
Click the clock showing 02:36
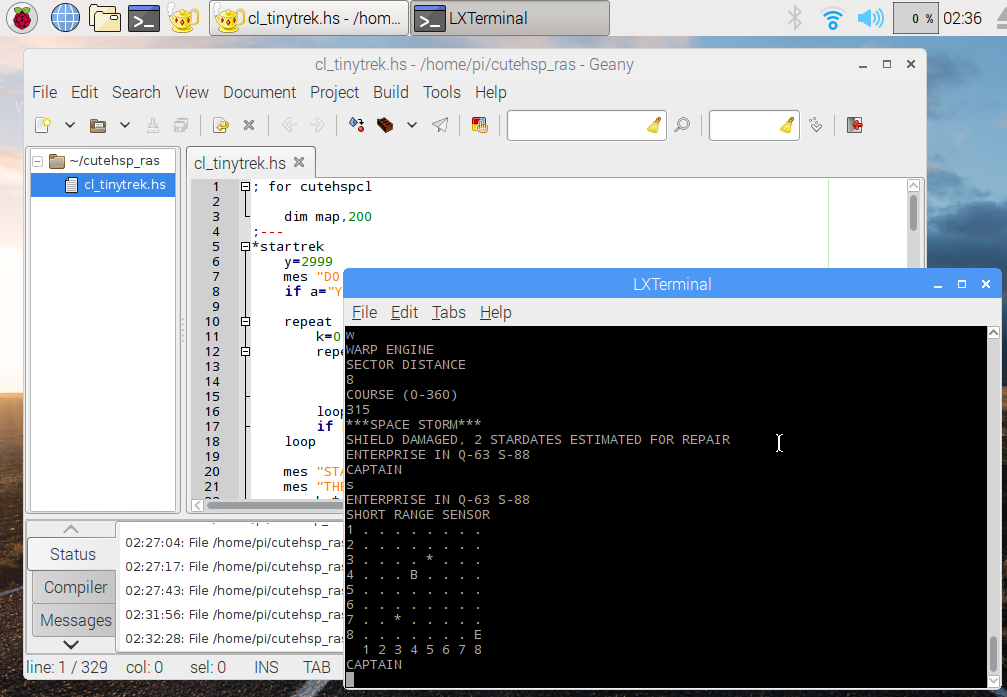[962, 18]
